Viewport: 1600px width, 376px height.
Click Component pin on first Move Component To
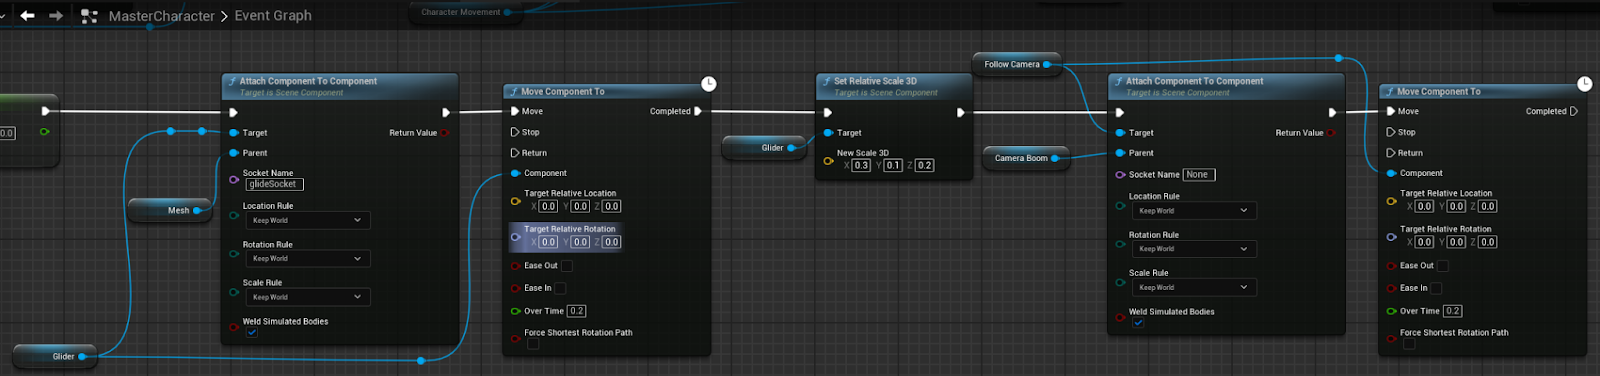click(515, 173)
